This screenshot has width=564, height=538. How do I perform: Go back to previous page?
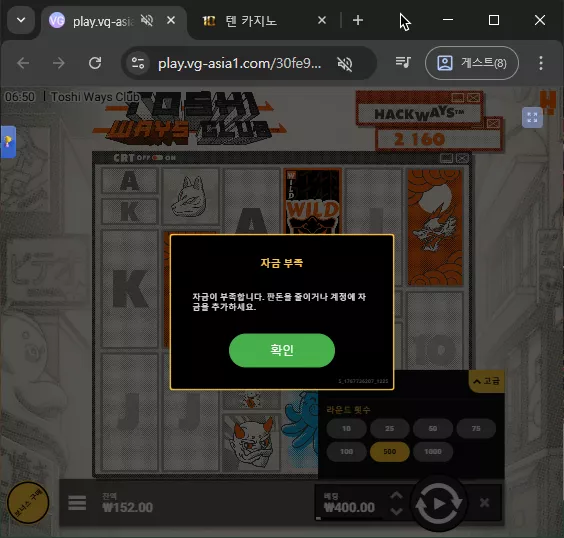click(23, 63)
